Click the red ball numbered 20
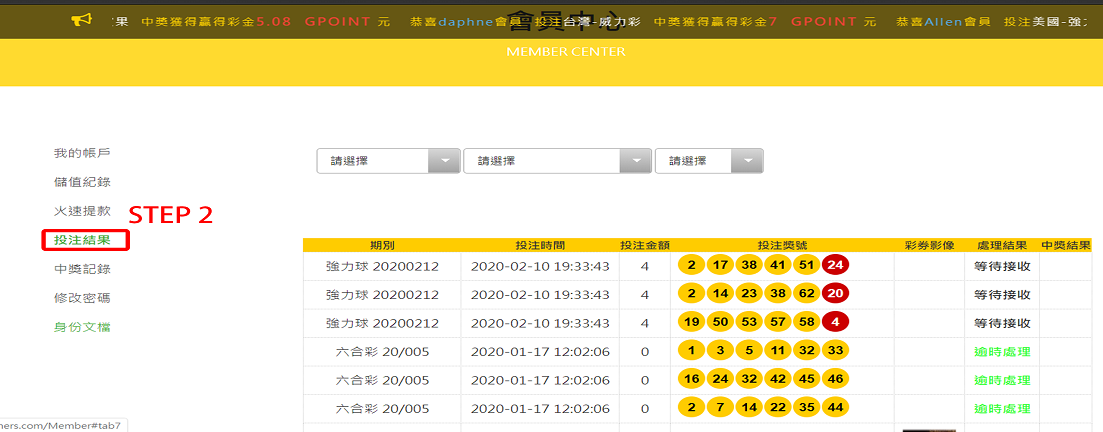The height and width of the screenshot is (432, 1103). click(835, 294)
